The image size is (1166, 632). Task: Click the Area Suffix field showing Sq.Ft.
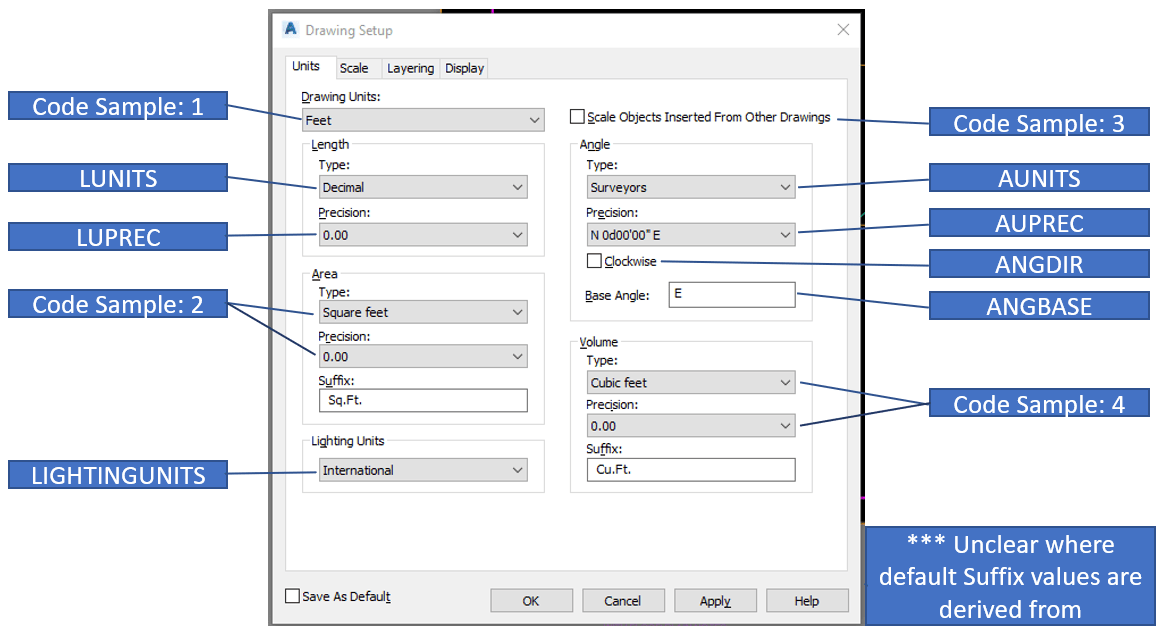(x=422, y=400)
